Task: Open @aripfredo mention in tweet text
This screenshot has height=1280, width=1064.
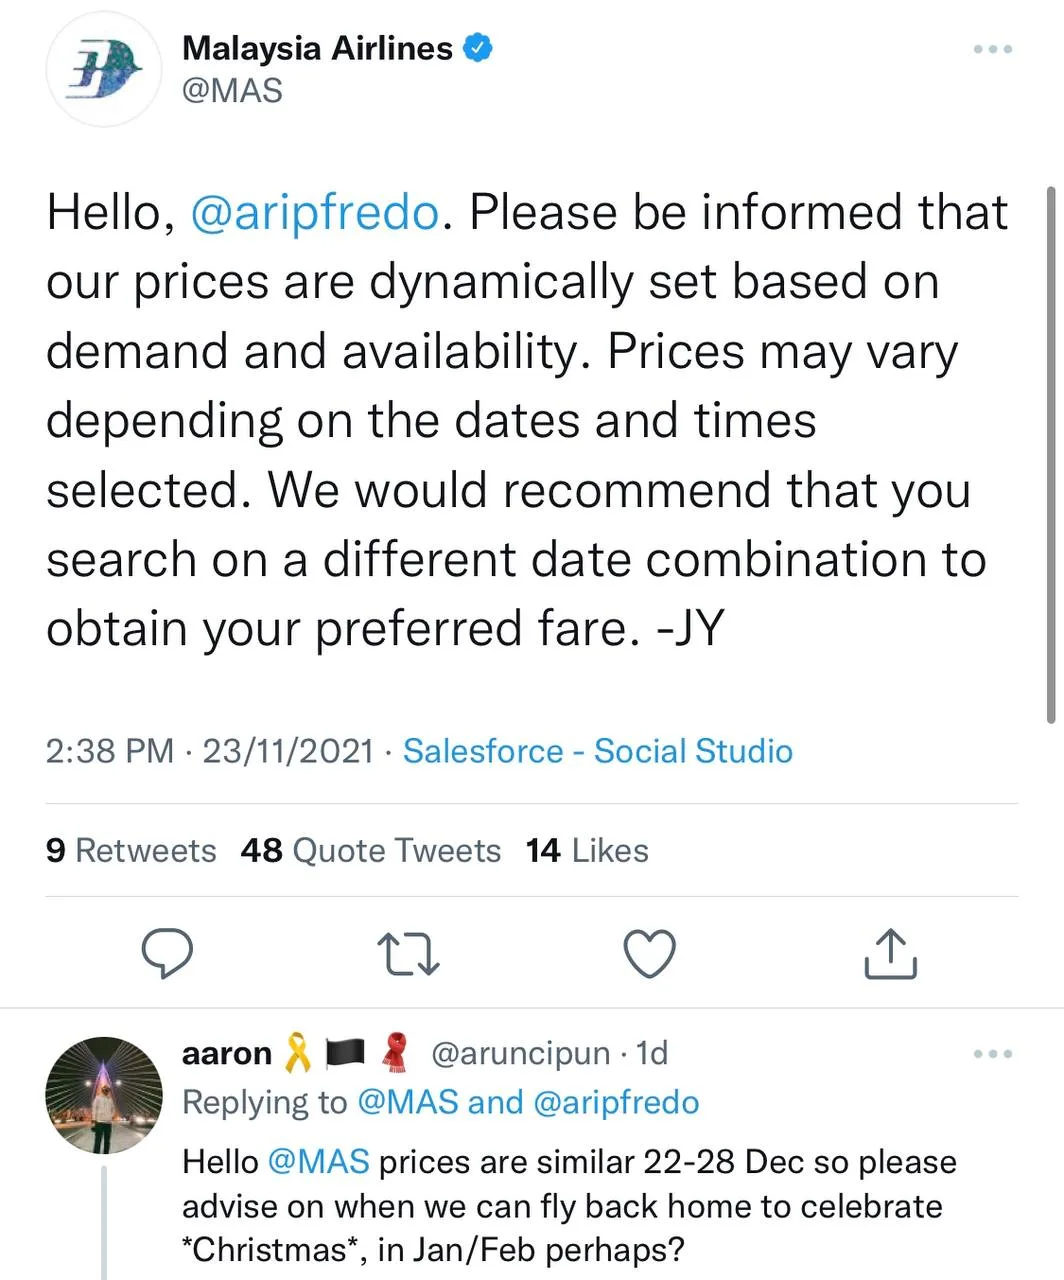Action: point(314,212)
